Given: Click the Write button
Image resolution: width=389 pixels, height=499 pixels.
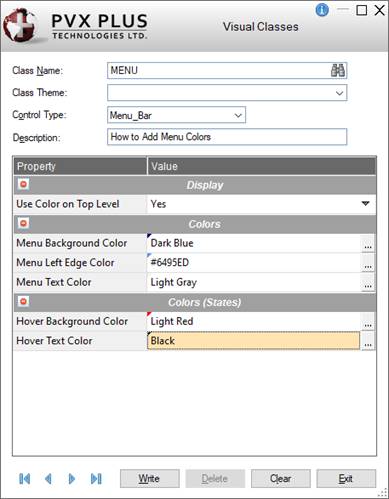Looking at the screenshot, I should [149, 479].
